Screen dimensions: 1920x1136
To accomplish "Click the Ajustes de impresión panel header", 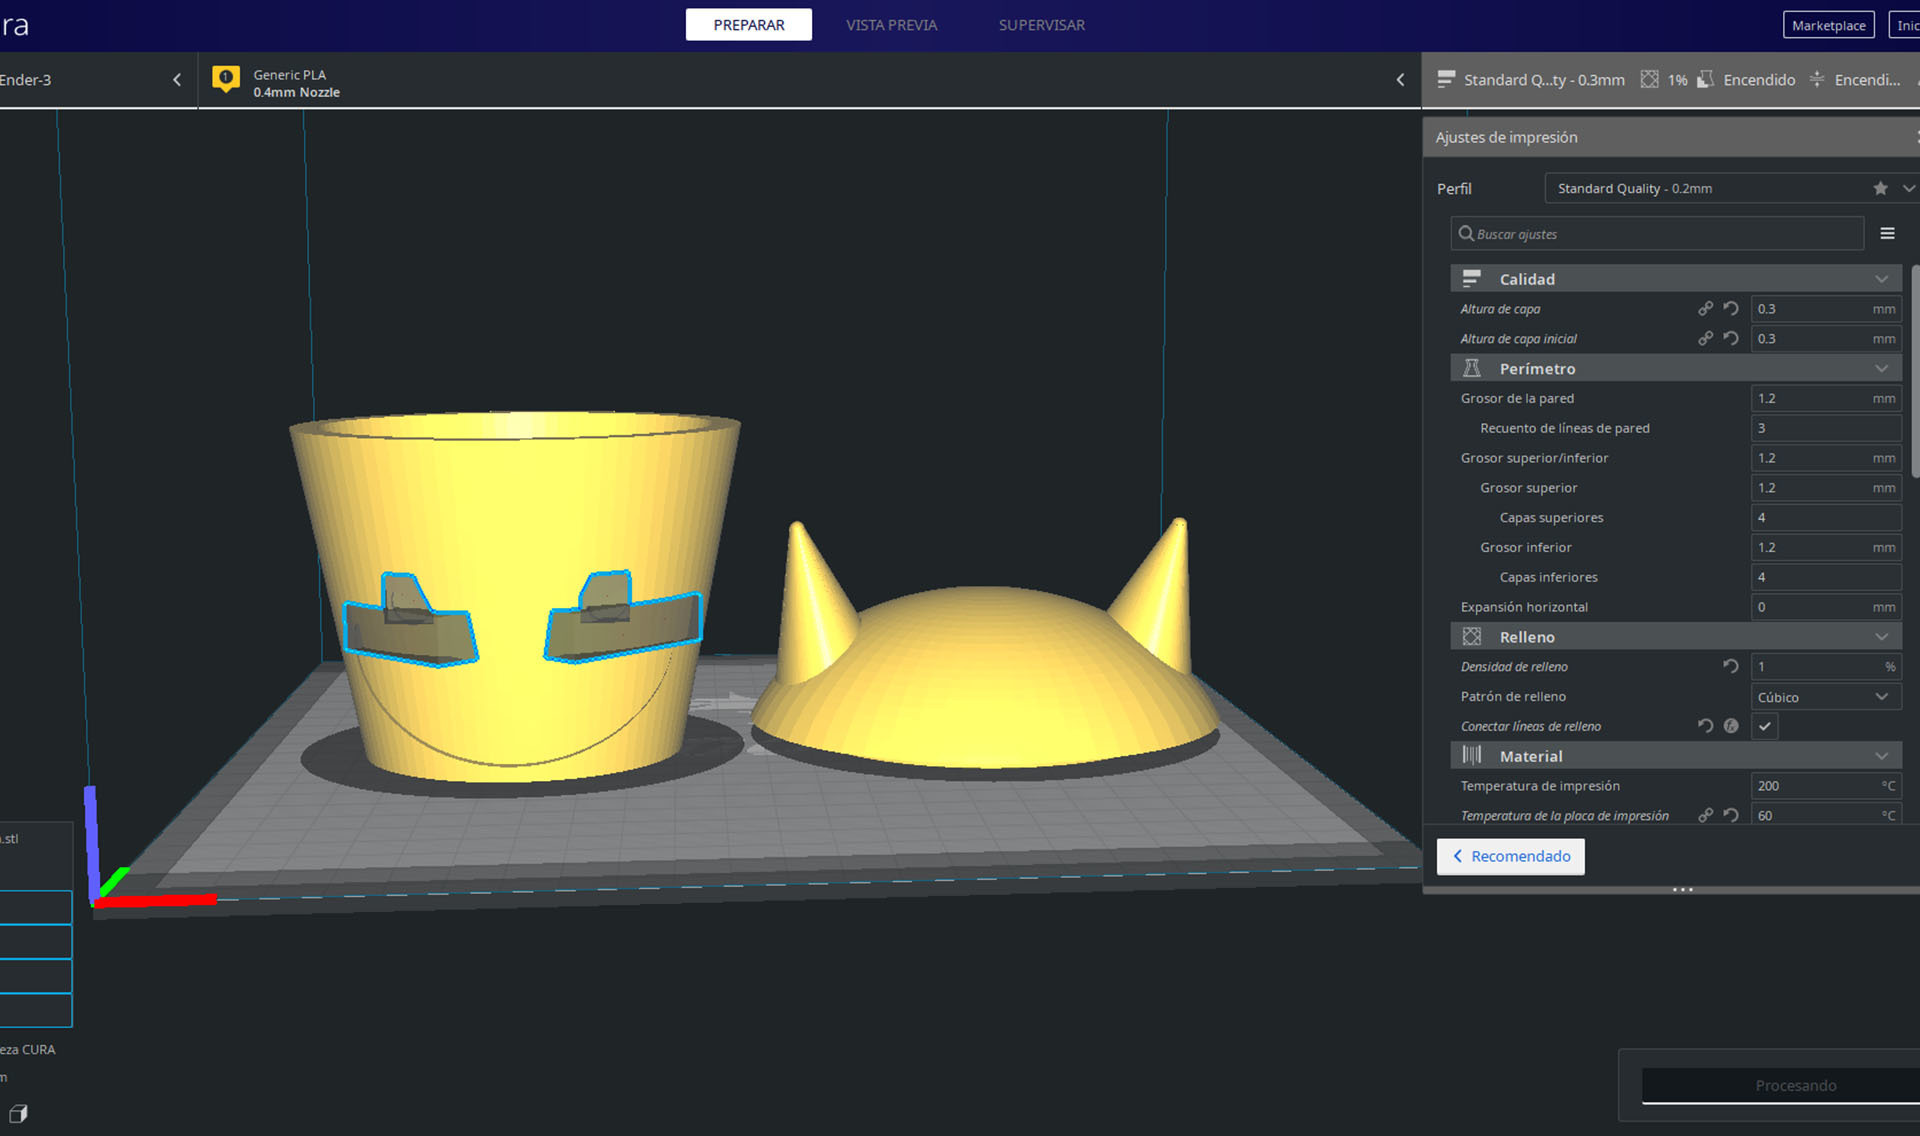I will tap(1671, 137).
